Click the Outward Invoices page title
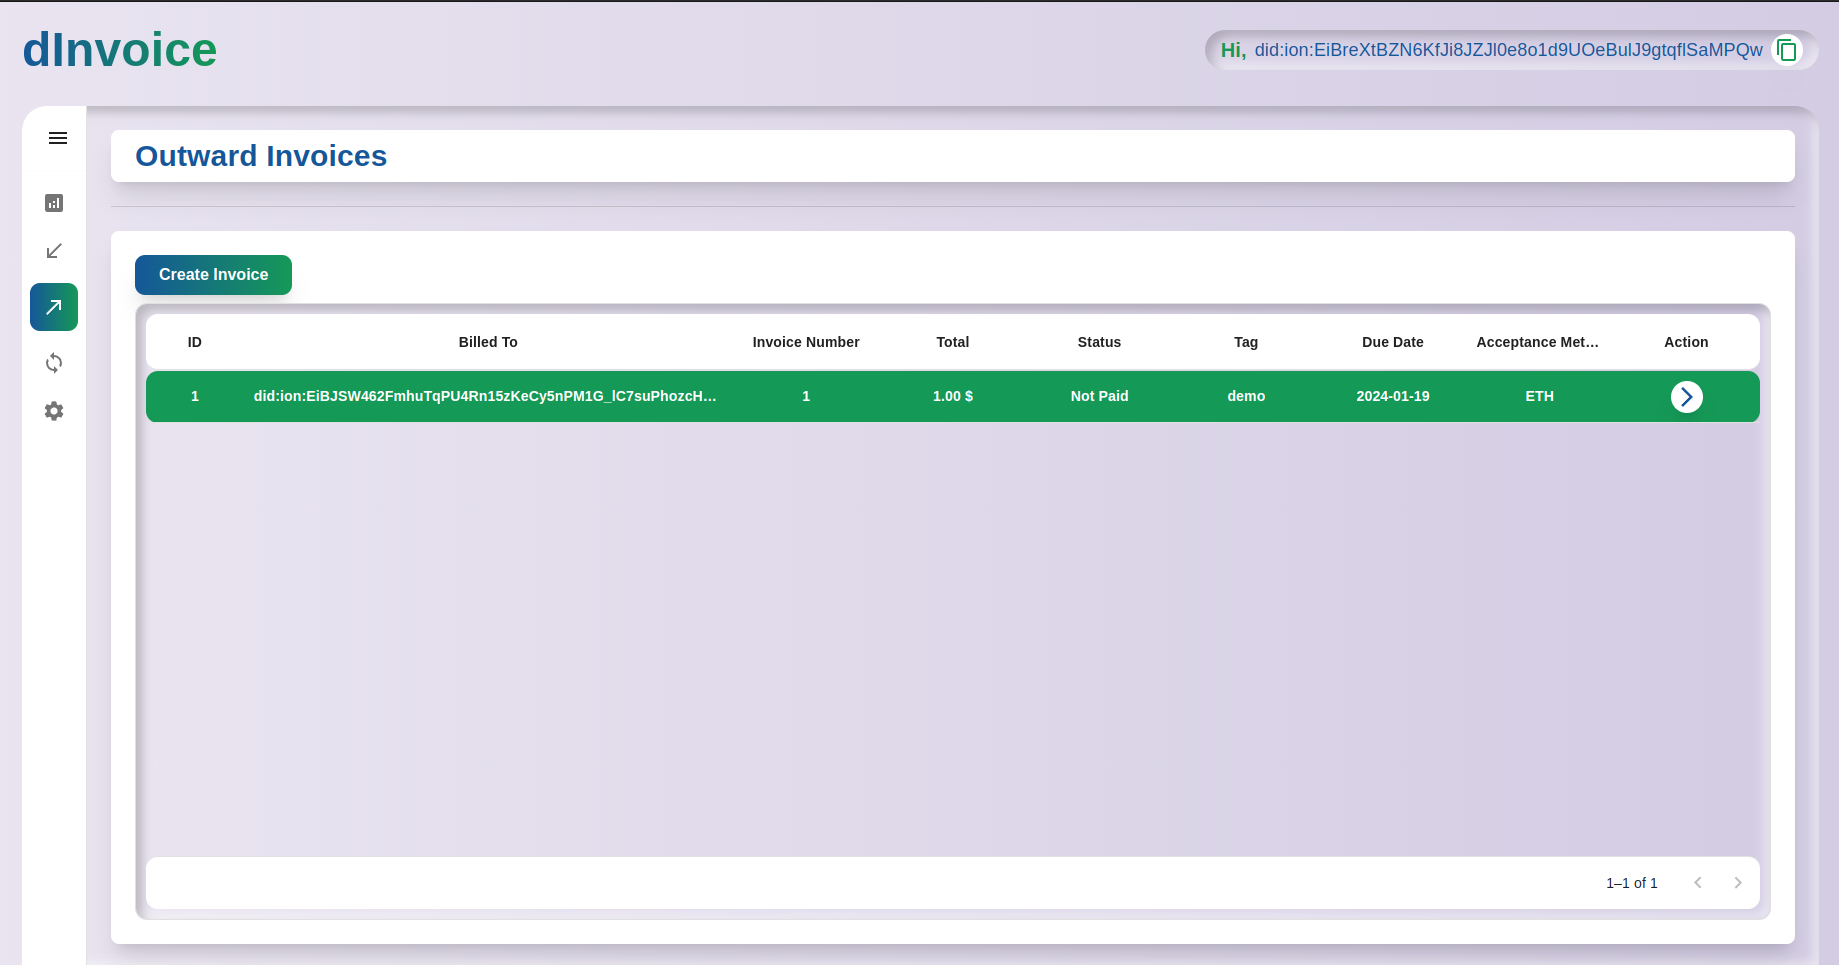Image resolution: width=1839 pixels, height=965 pixels. point(261,156)
